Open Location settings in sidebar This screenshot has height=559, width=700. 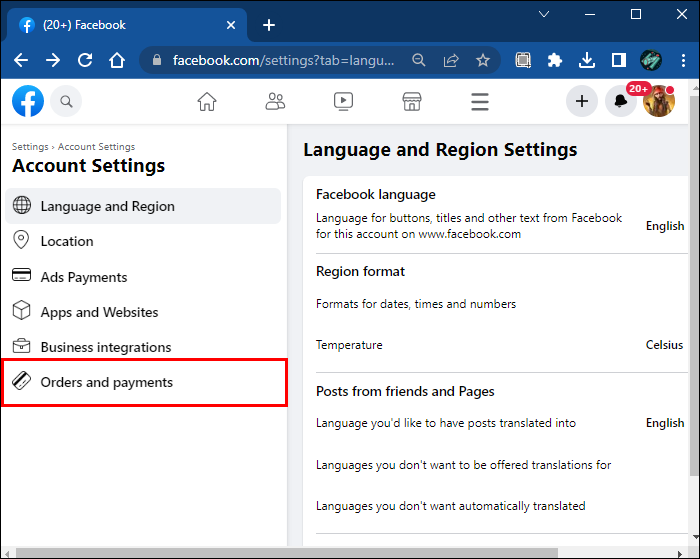coord(67,241)
